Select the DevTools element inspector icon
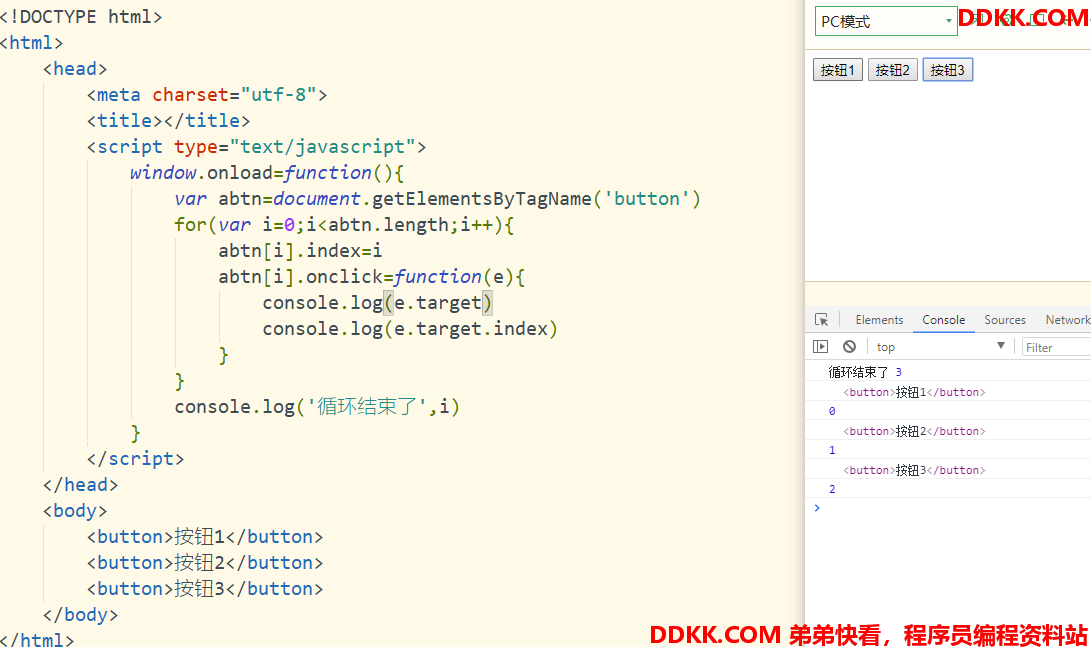 (x=822, y=319)
